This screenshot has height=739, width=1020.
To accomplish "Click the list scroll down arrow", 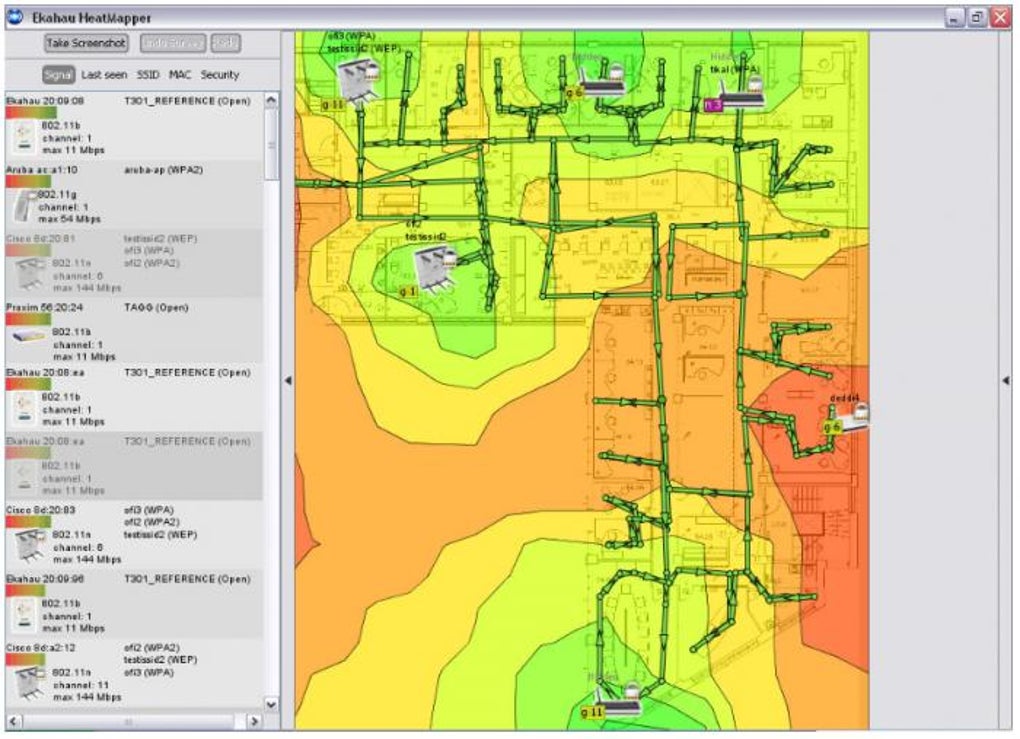I will (x=271, y=704).
